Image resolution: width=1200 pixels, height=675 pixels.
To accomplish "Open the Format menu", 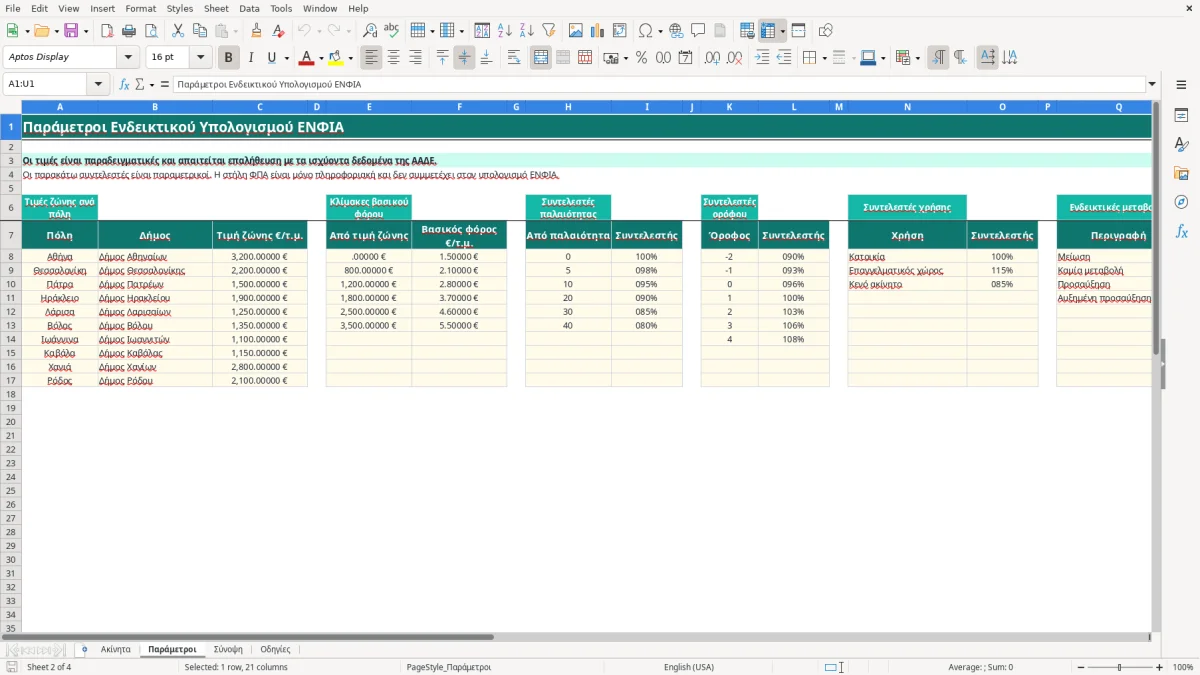I will pyautogui.click(x=140, y=8).
